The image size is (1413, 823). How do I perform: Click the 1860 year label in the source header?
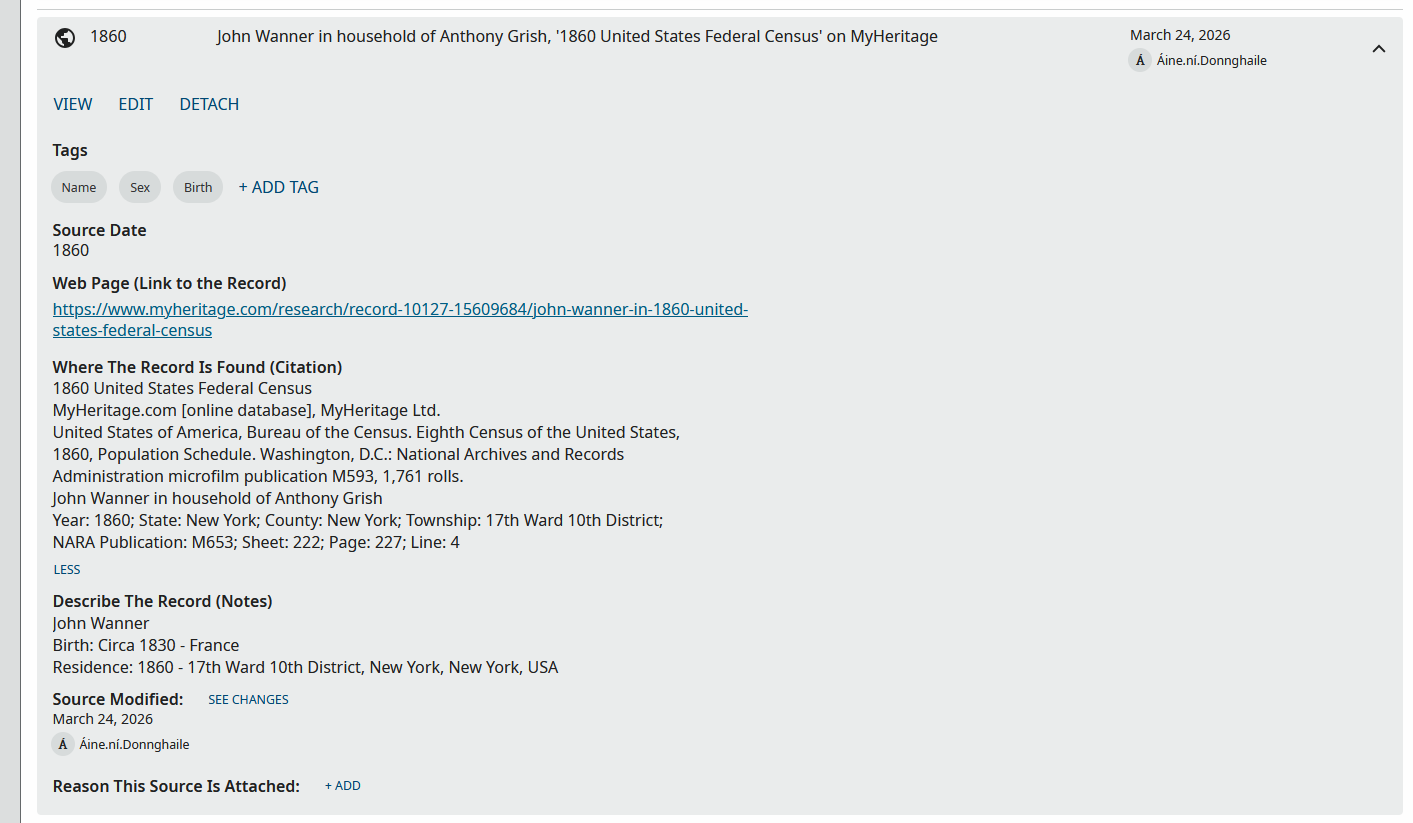pyautogui.click(x=108, y=37)
